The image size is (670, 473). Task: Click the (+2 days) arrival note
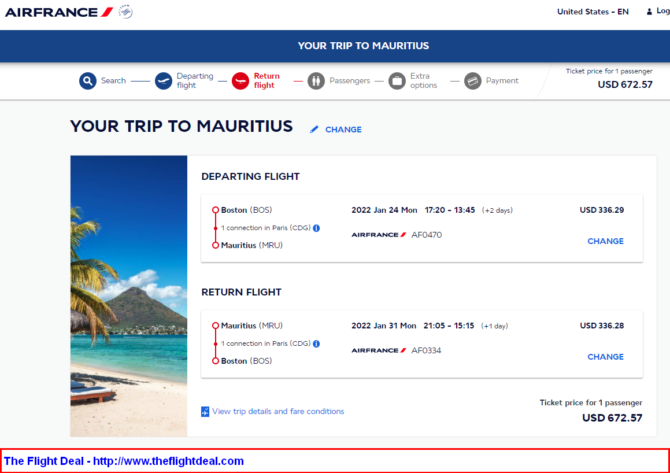click(497, 210)
